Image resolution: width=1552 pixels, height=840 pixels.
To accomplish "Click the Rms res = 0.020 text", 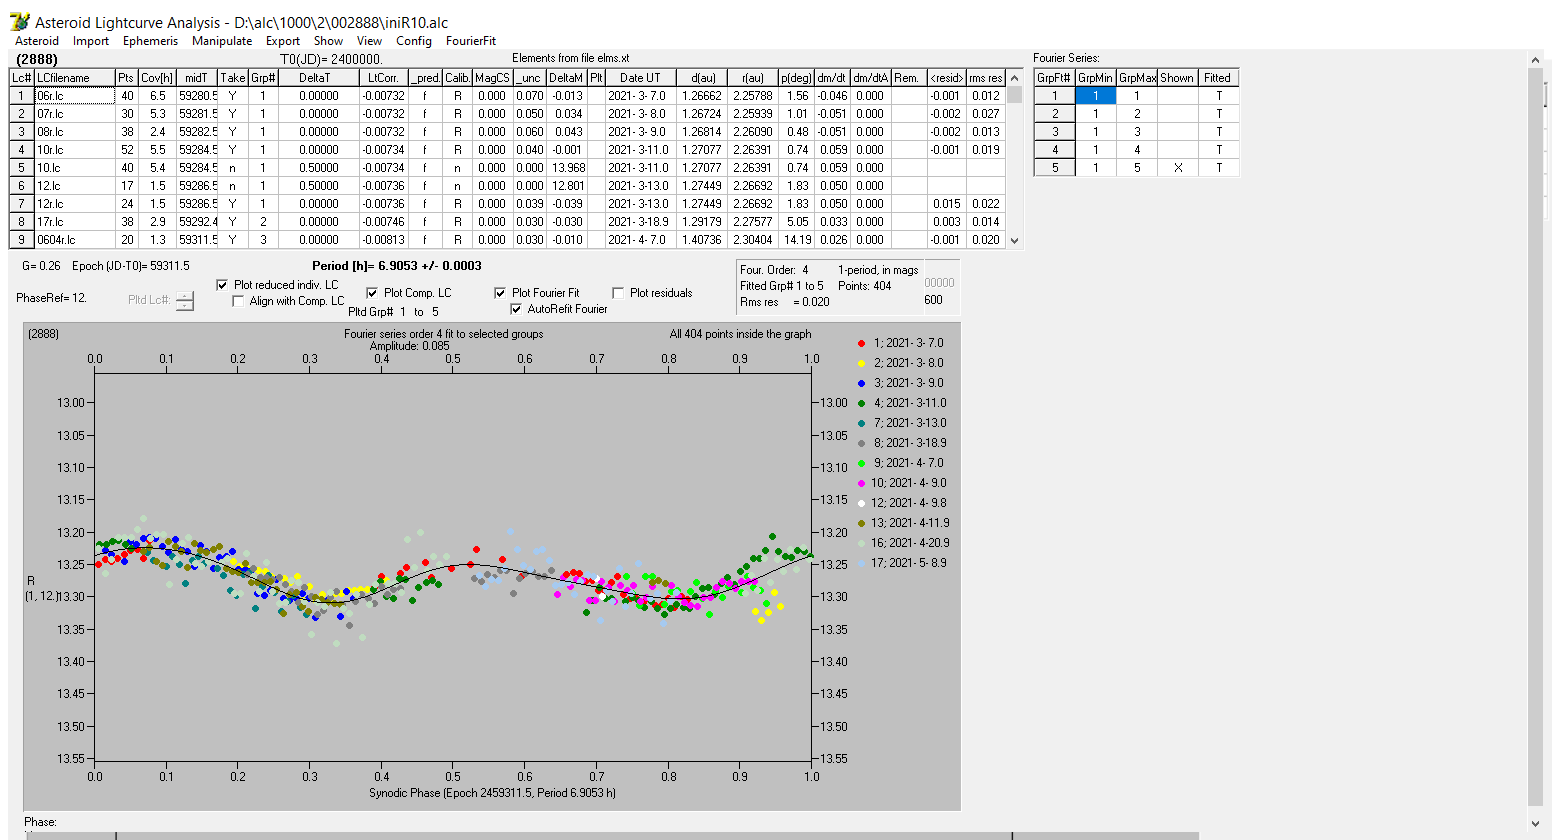I will point(785,302).
